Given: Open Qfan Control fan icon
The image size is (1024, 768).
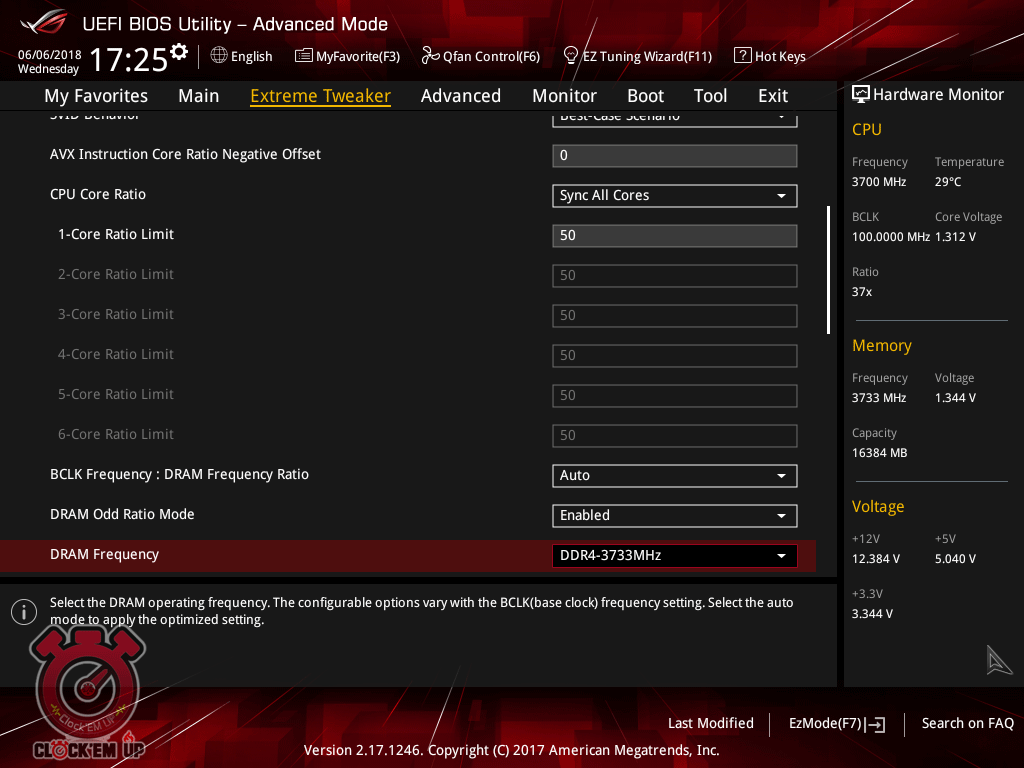Looking at the screenshot, I should [430, 56].
